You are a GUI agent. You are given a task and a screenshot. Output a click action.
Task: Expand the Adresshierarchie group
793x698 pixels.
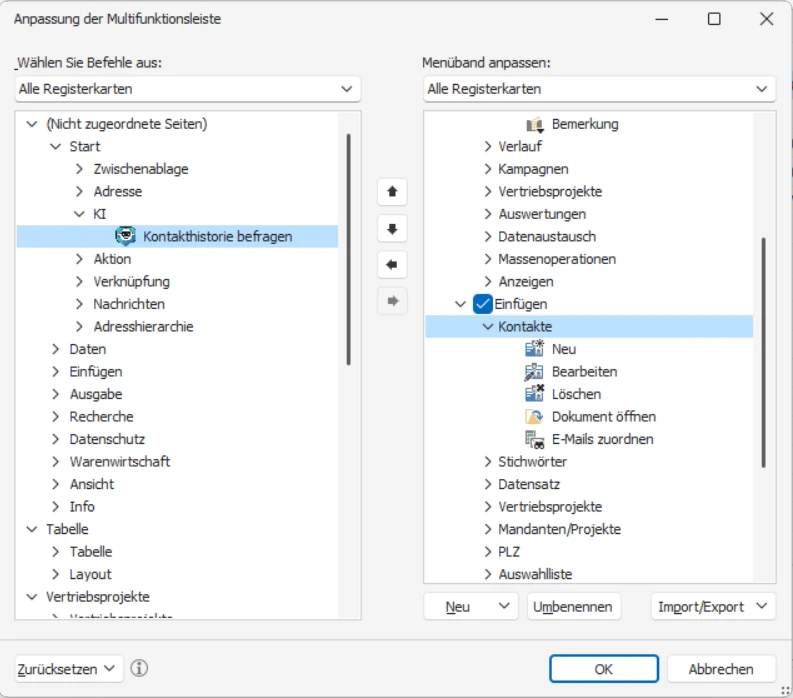(x=79, y=327)
